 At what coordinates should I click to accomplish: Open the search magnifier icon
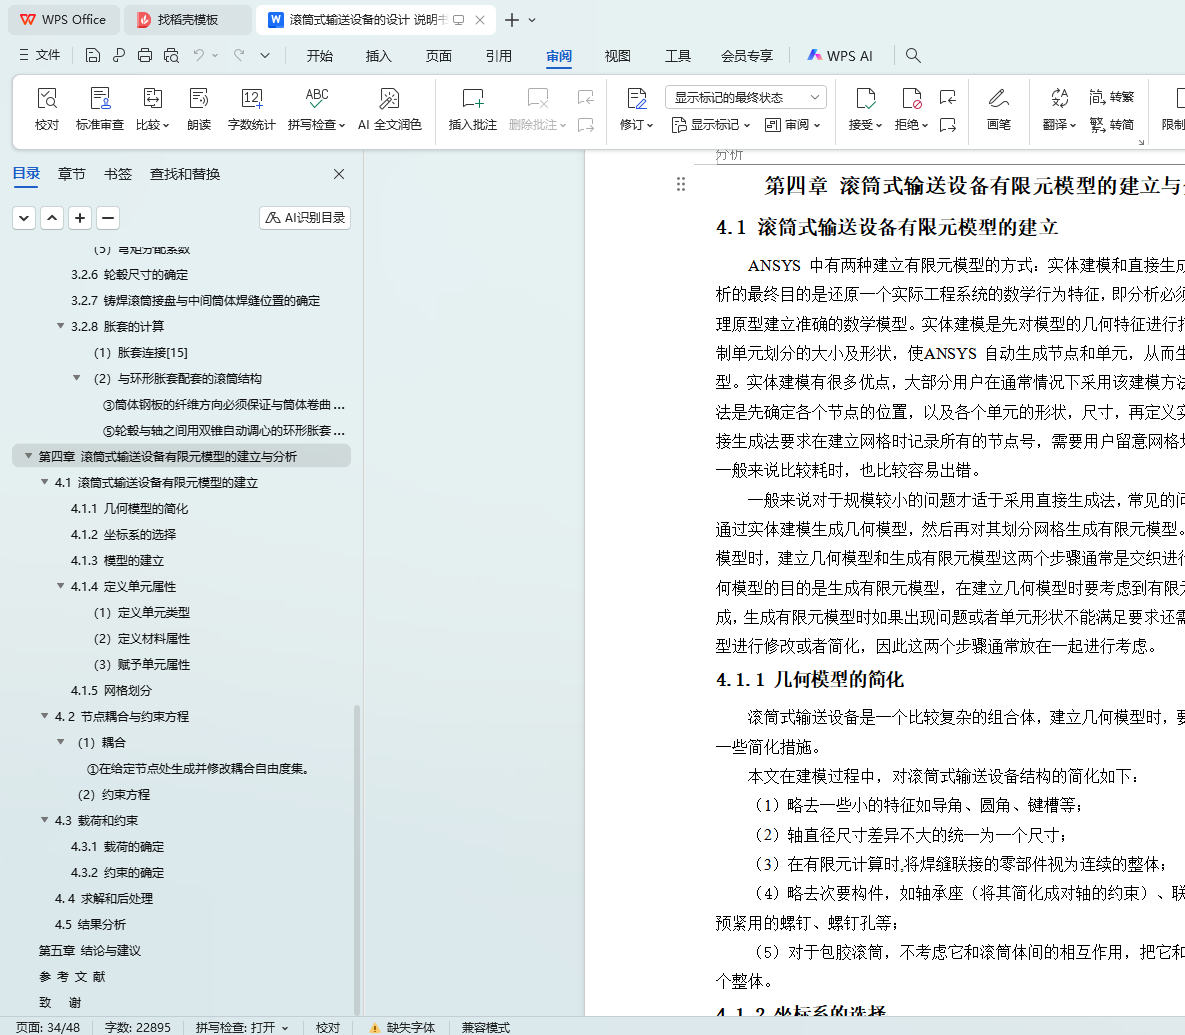click(x=913, y=55)
